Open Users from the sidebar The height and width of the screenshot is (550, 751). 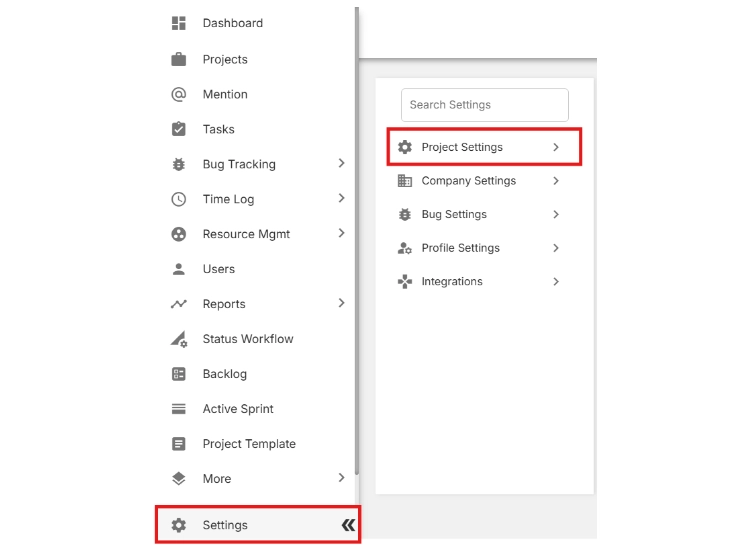[218, 269]
